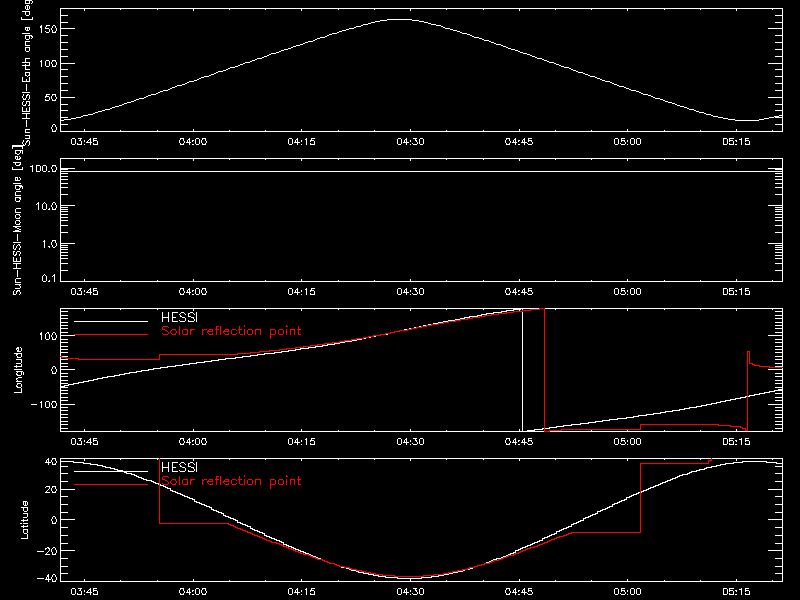Click 04:45 under the Longitude plot
The width and height of the screenshot is (800, 600).
[x=519, y=441]
